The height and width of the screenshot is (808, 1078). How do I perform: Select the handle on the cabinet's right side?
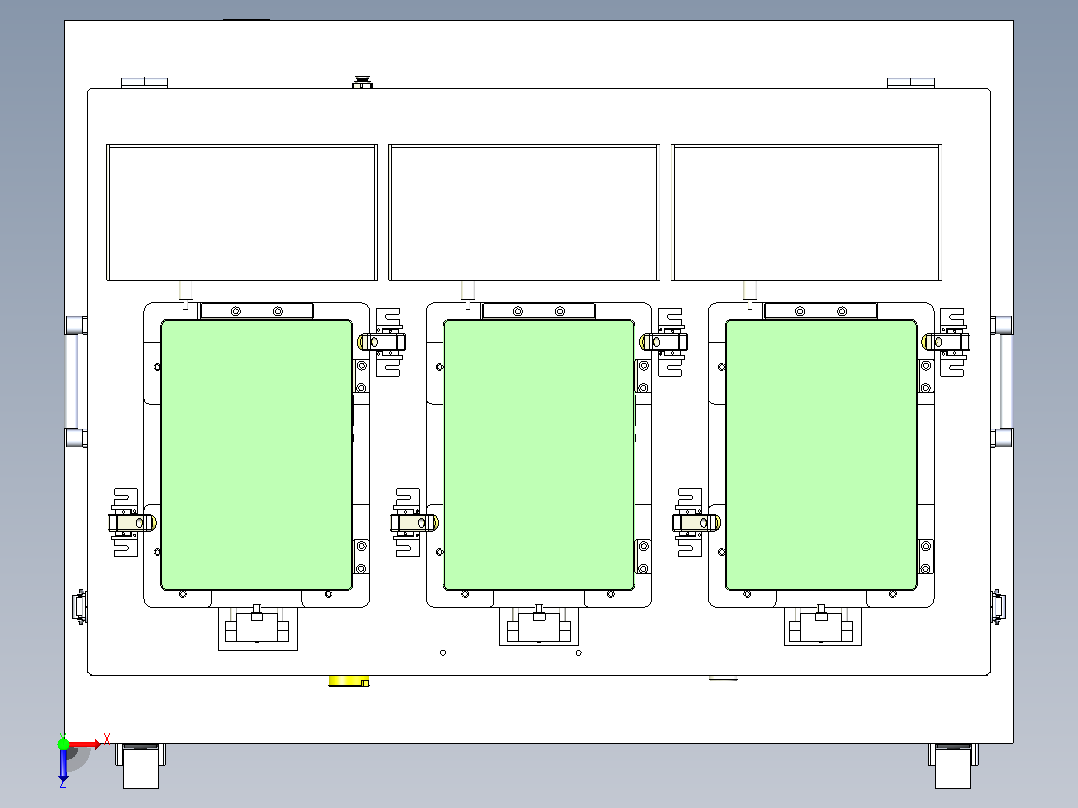pyautogui.click(x=1002, y=382)
